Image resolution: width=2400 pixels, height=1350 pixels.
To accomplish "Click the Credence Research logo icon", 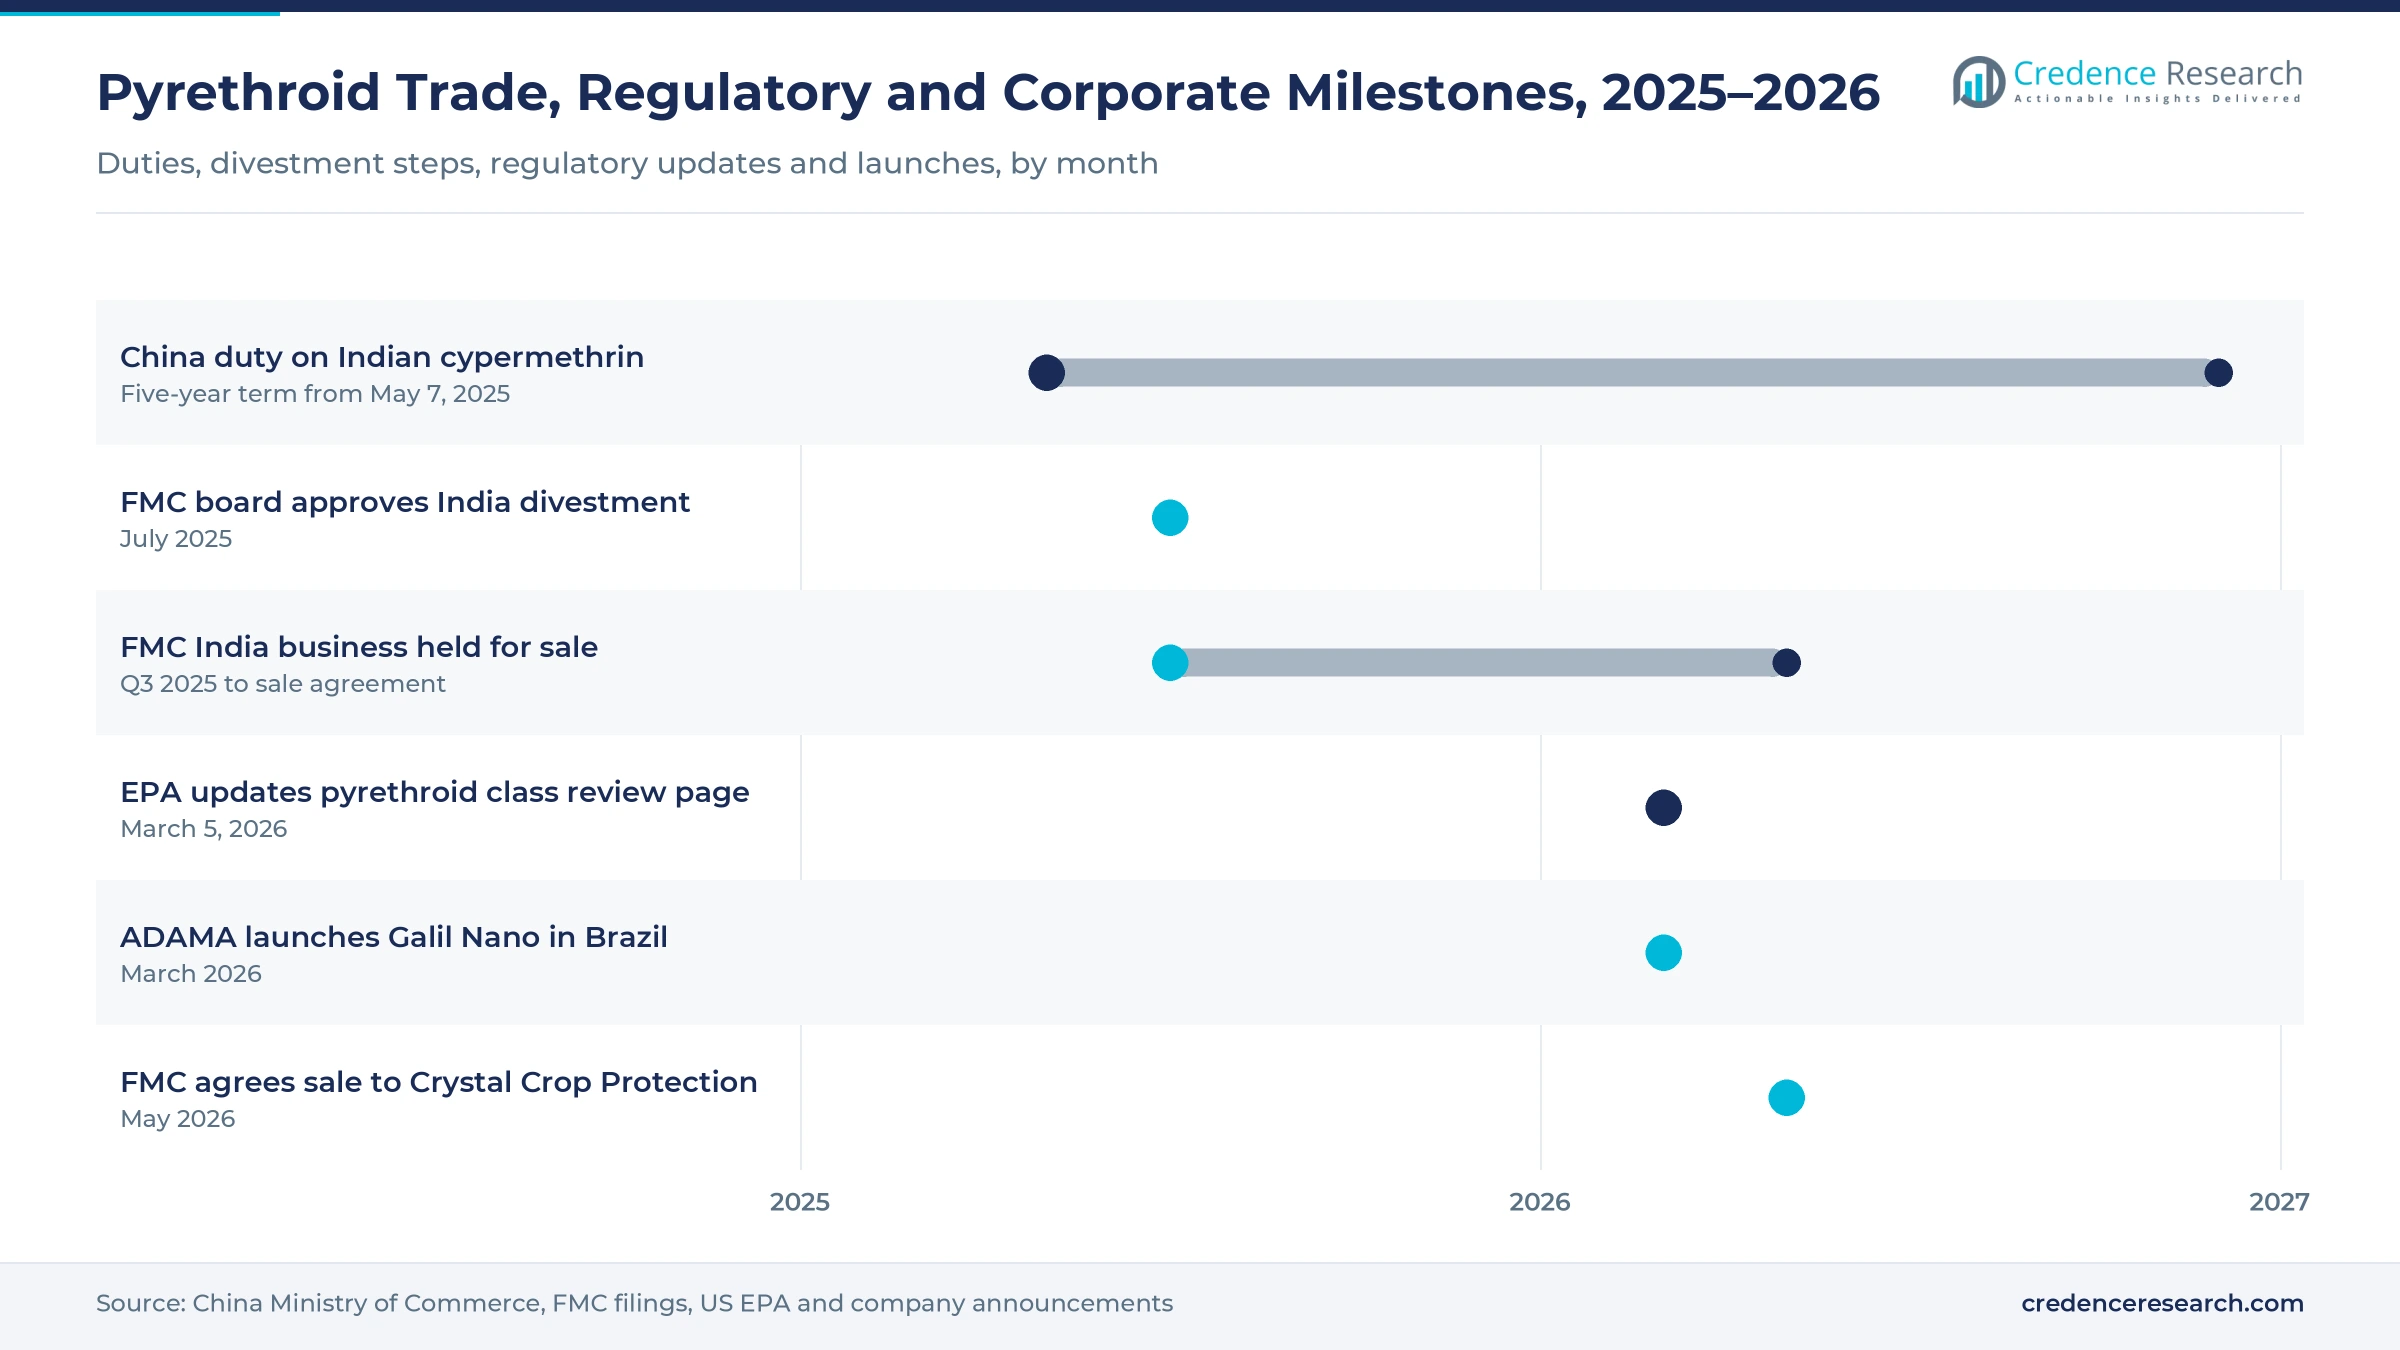I will (x=1978, y=82).
